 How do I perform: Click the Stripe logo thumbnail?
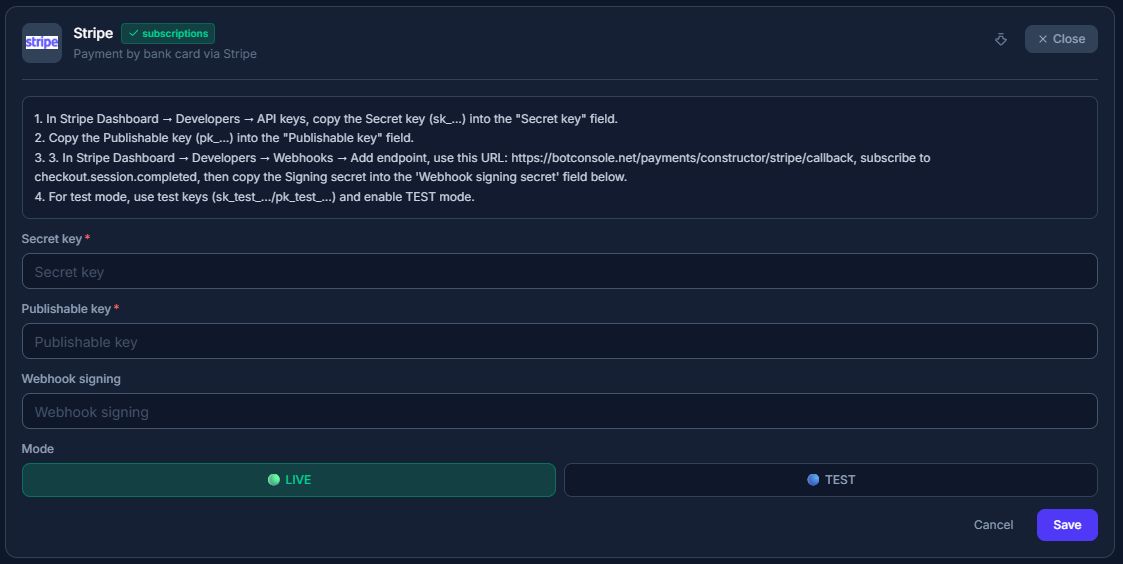point(42,43)
